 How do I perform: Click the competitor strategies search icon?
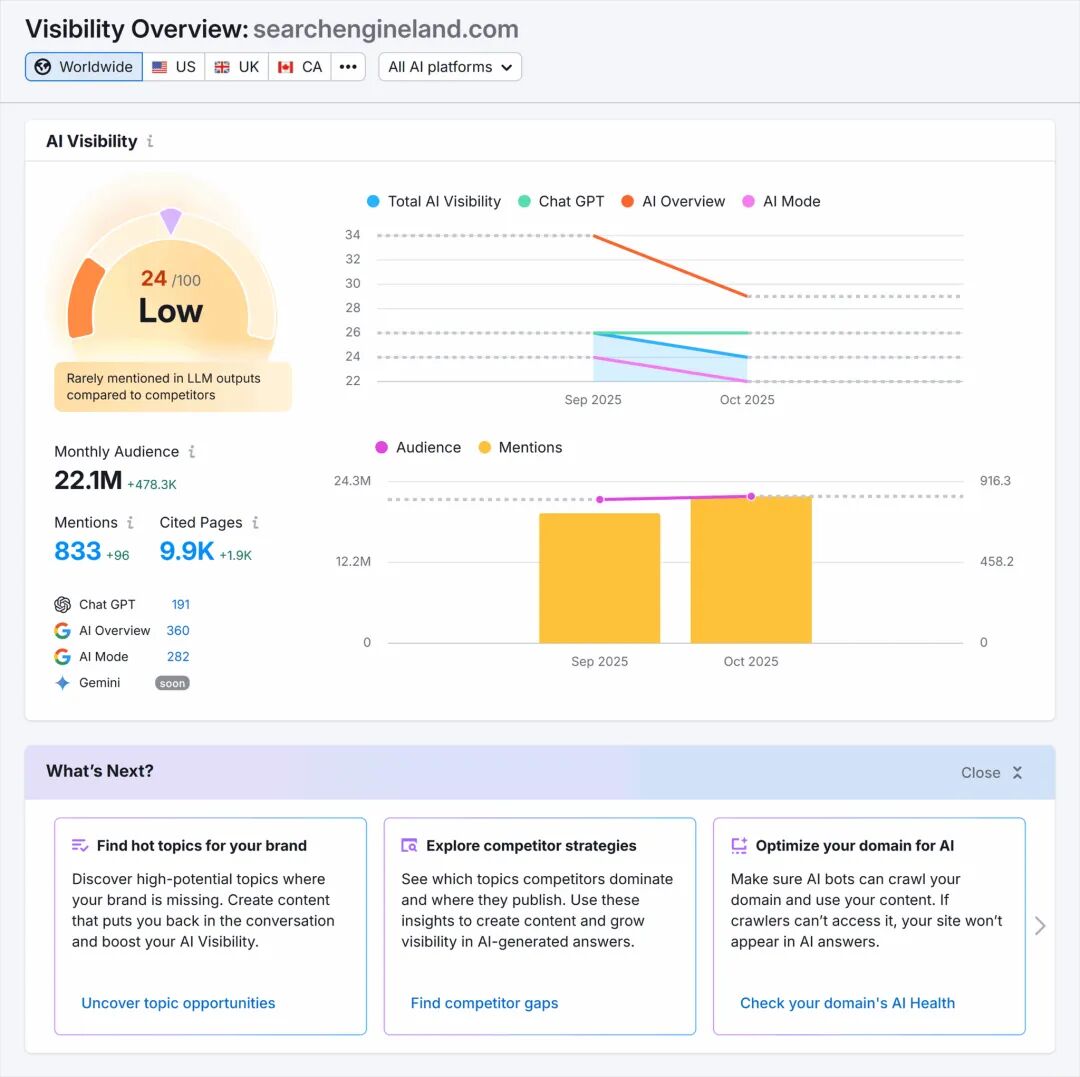click(x=410, y=845)
